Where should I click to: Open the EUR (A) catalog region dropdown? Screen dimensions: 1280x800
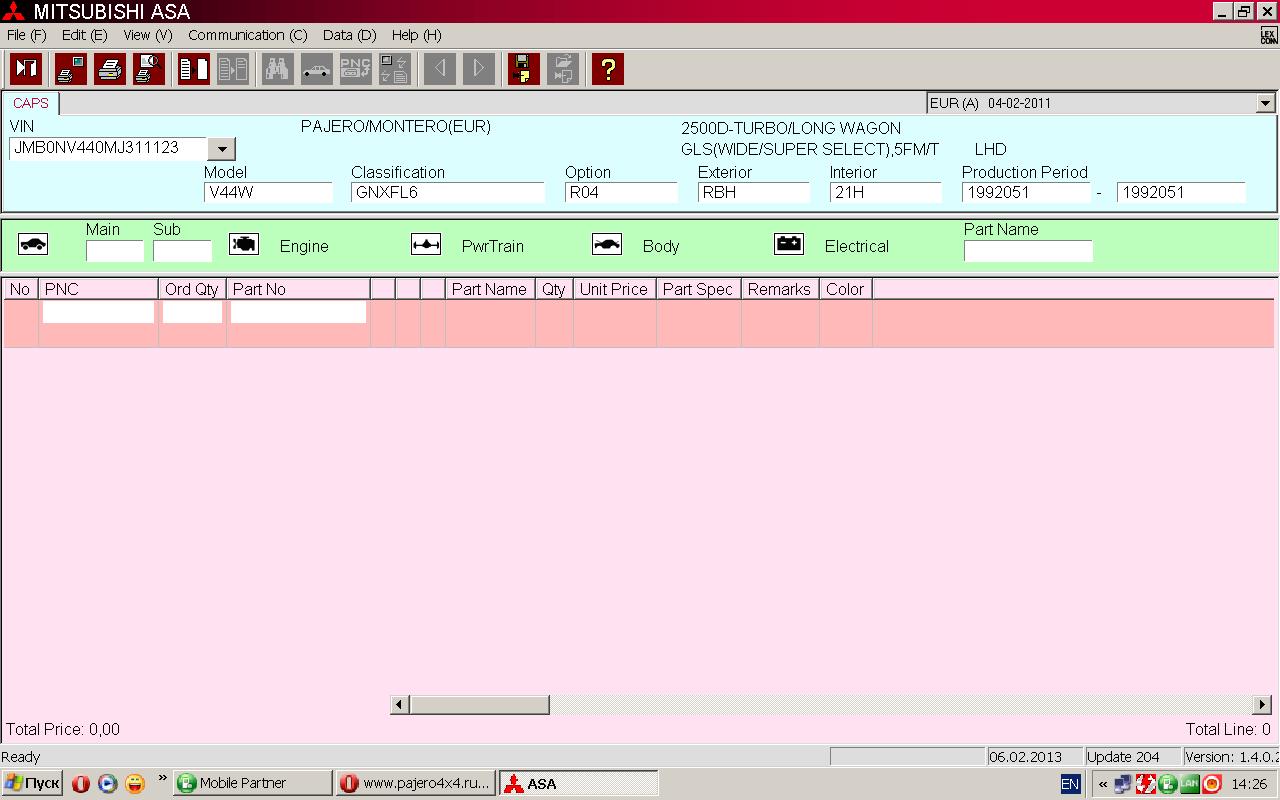tap(1265, 103)
